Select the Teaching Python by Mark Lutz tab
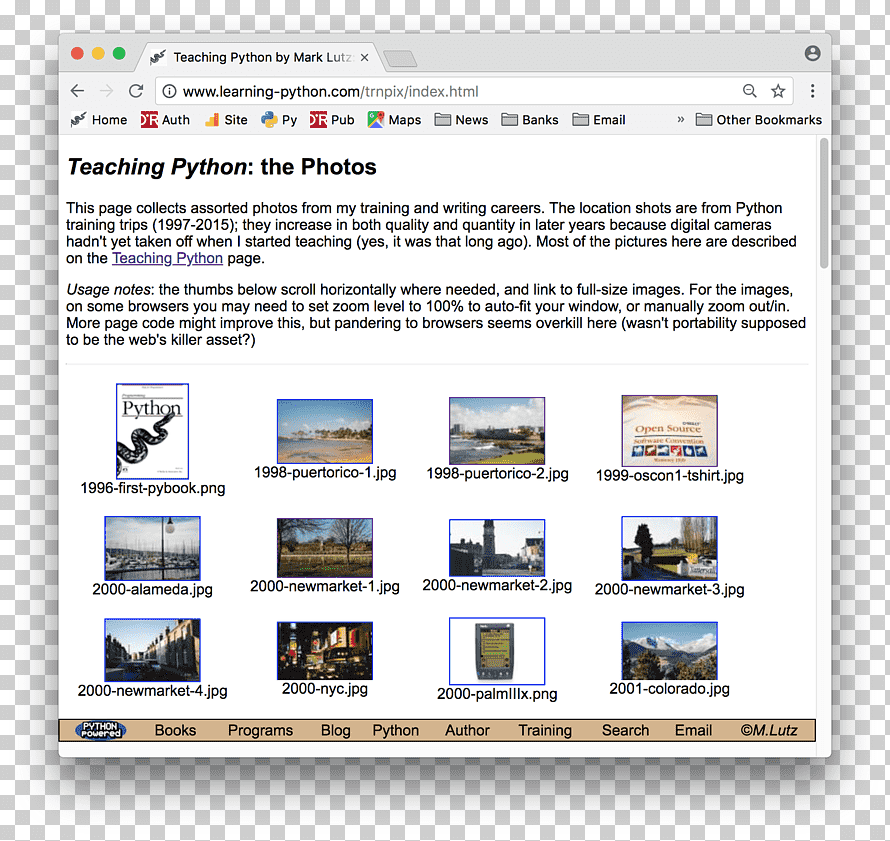890x841 pixels. (261, 57)
